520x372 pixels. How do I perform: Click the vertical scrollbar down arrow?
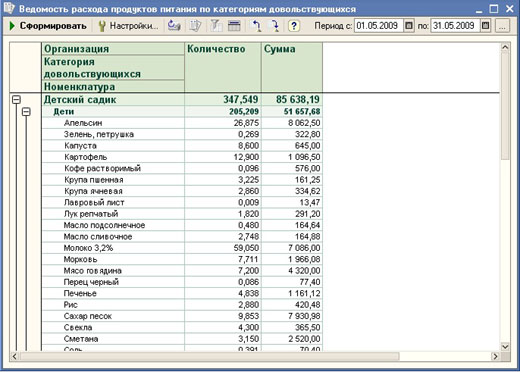point(505,347)
